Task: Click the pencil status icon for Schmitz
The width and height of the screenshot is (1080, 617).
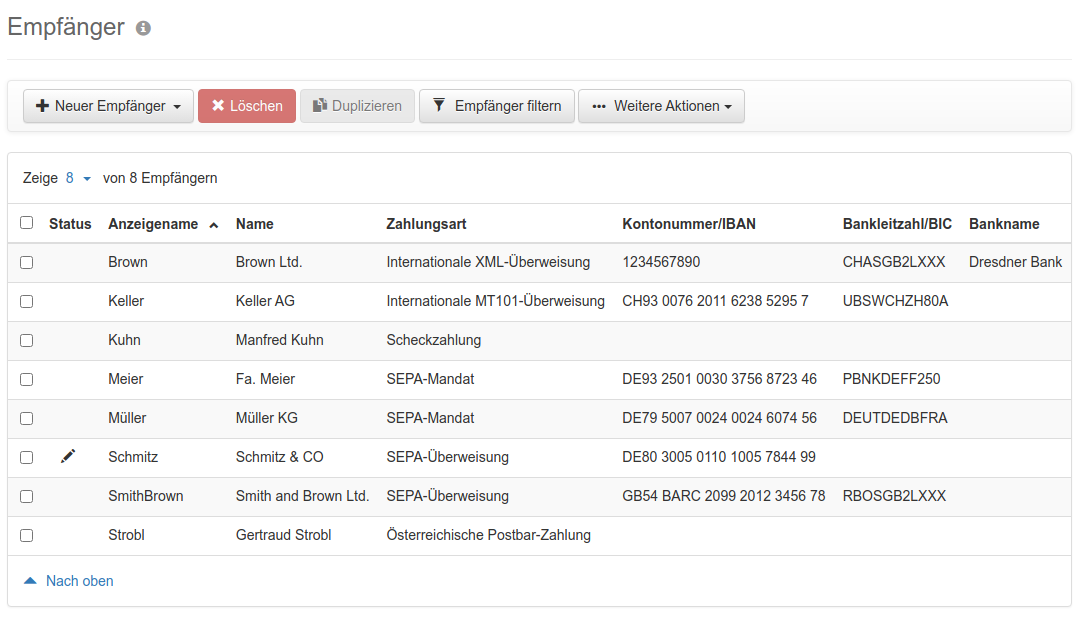Action: point(68,457)
